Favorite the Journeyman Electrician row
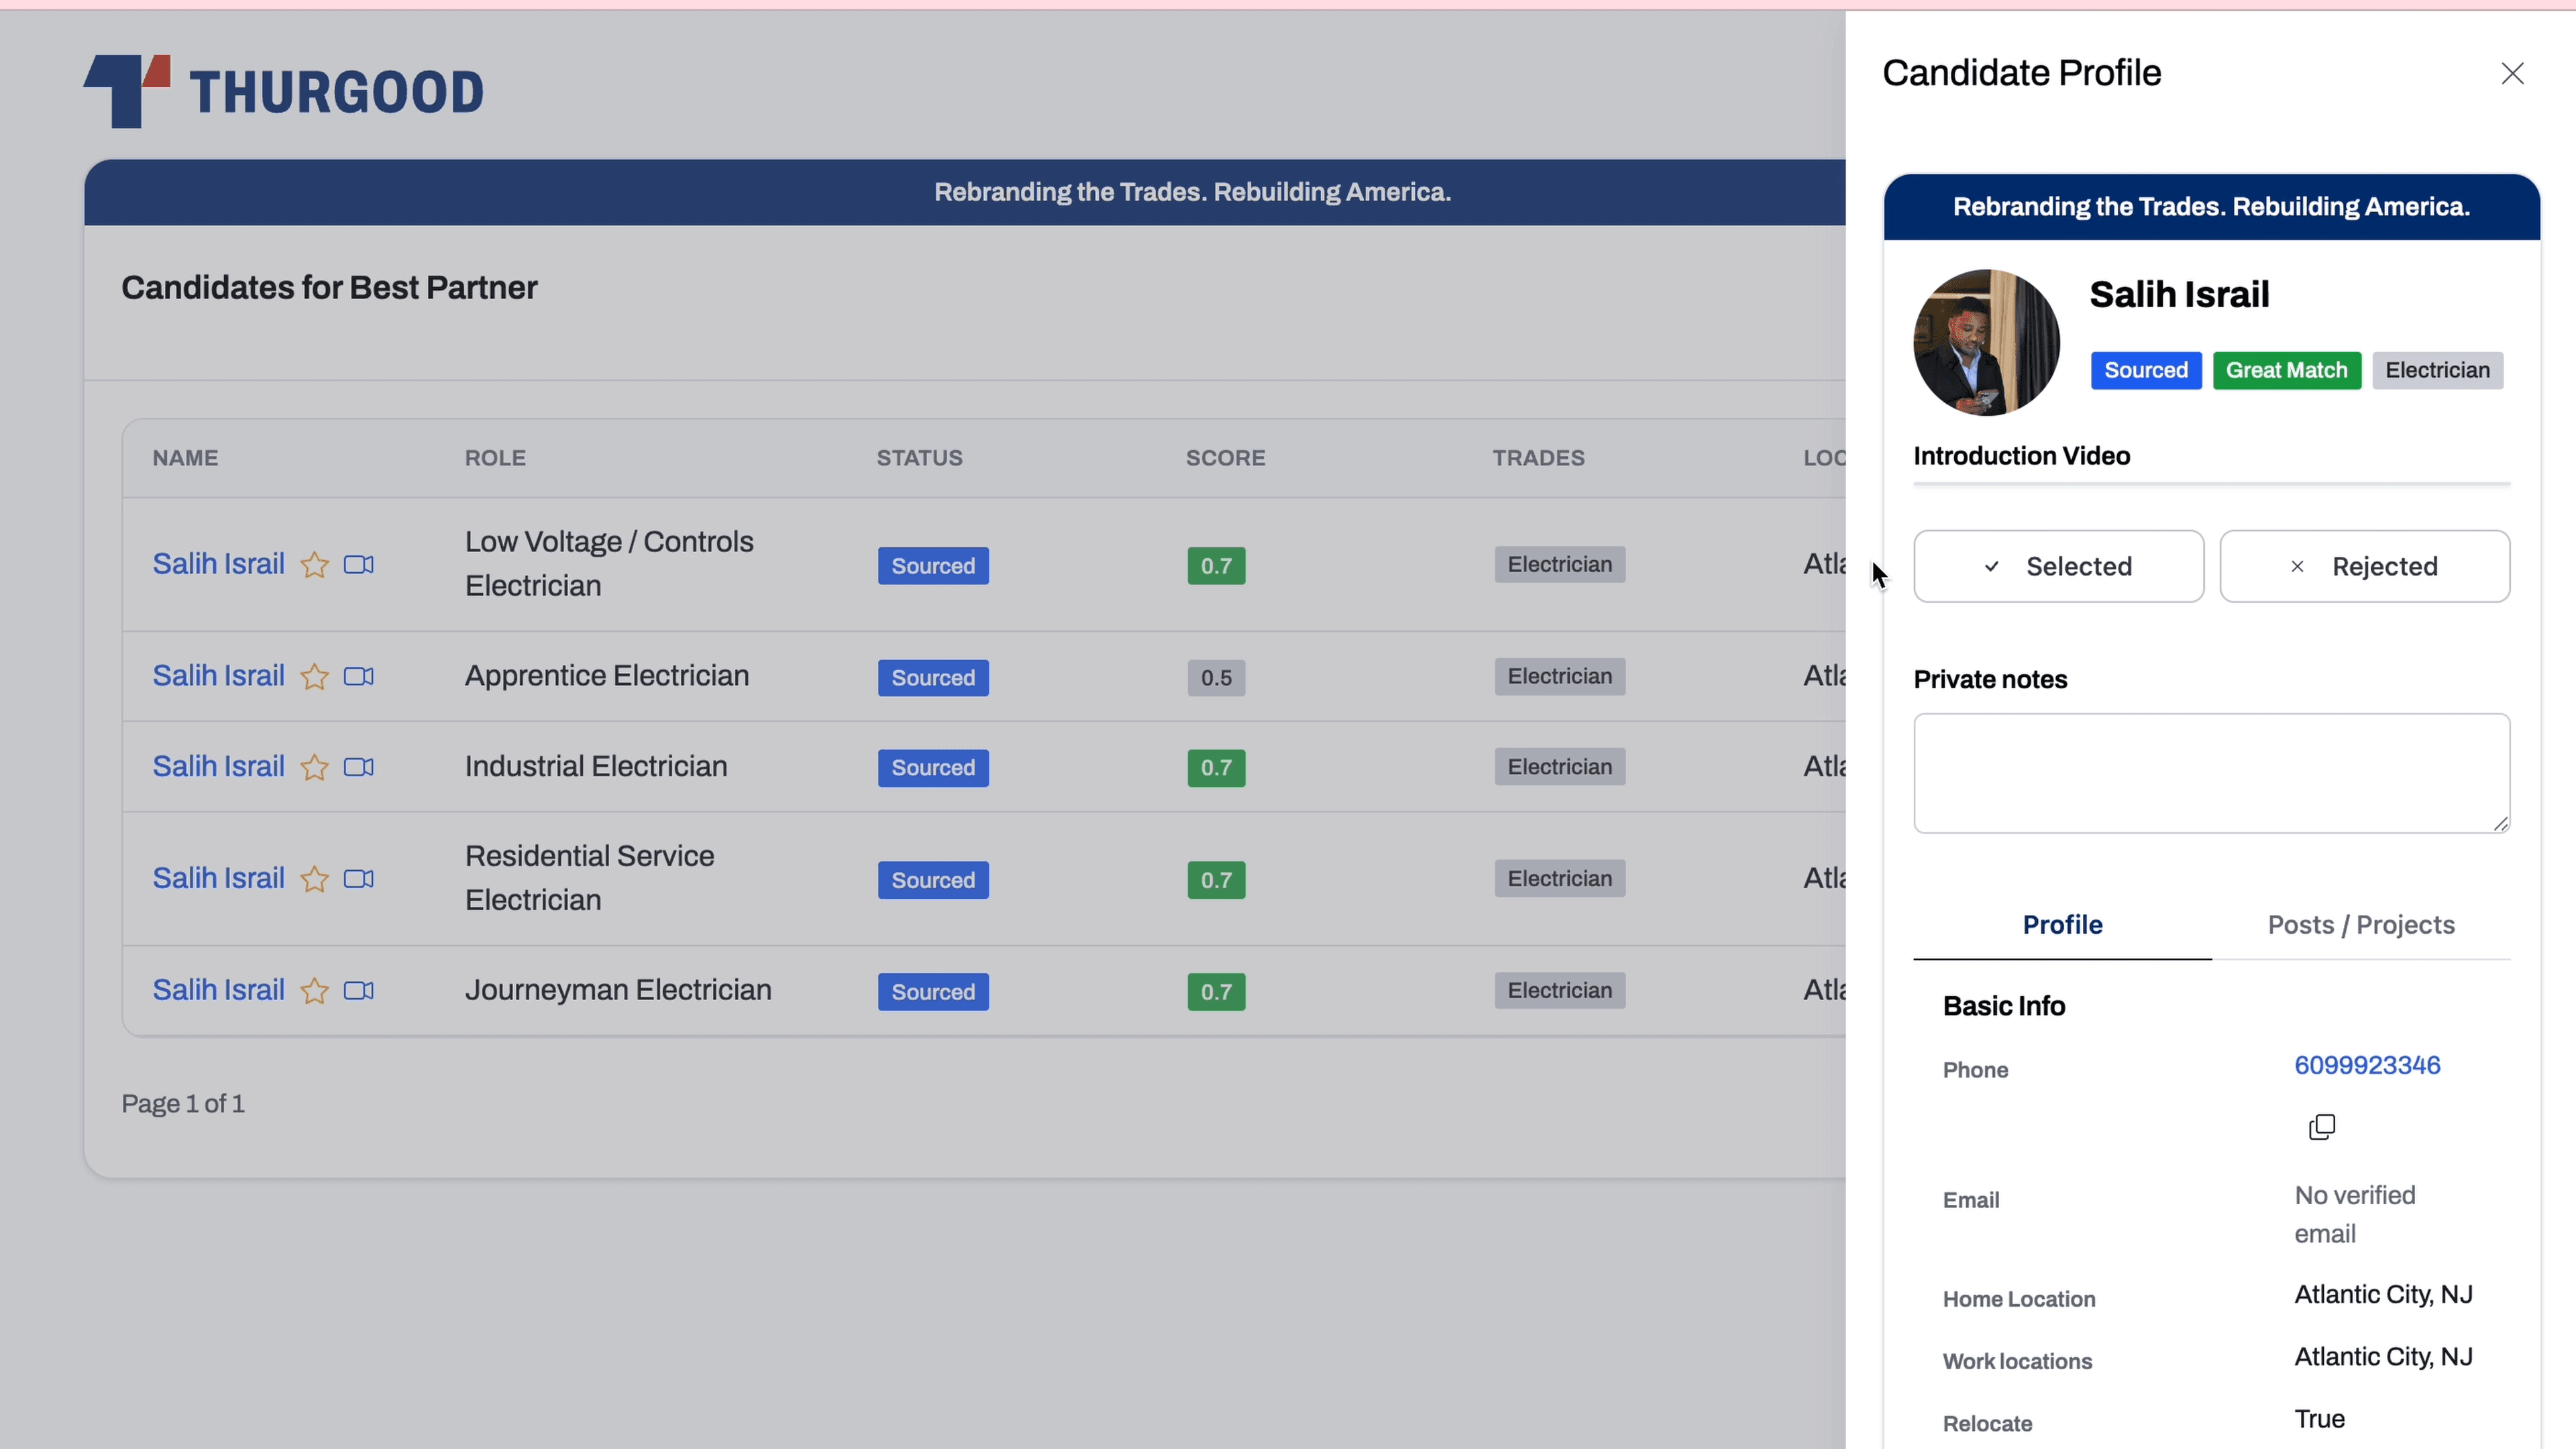This screenshot has width=2576, height=1449. click(314, 990)
